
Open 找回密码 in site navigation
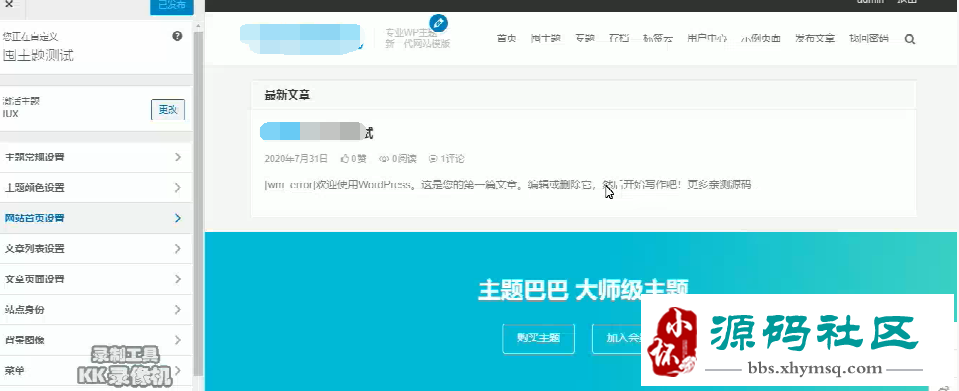point(868,39)
